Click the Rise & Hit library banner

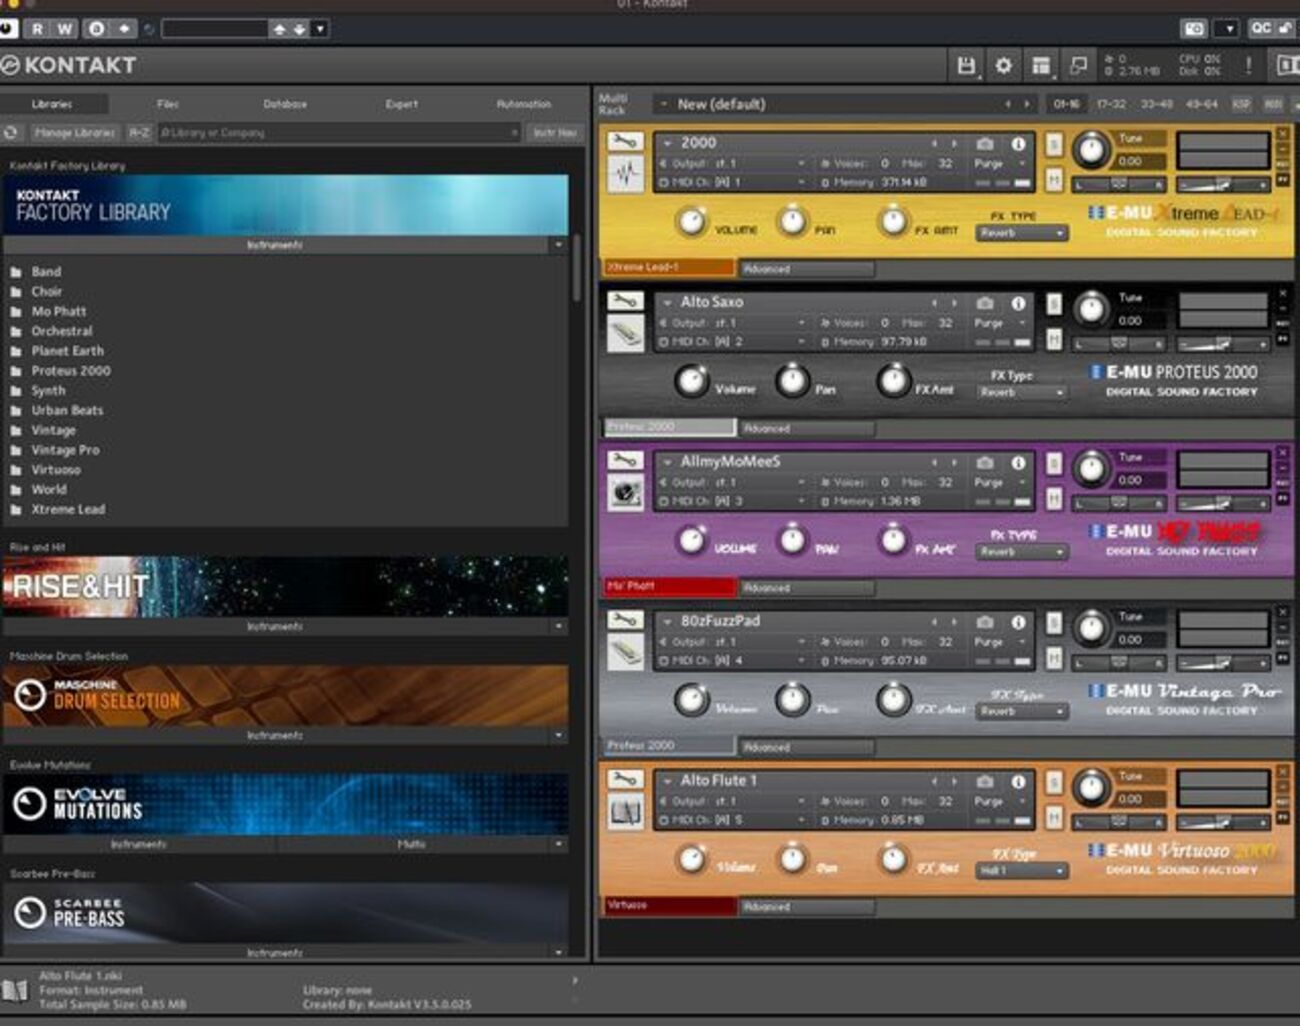coord(285,586)
